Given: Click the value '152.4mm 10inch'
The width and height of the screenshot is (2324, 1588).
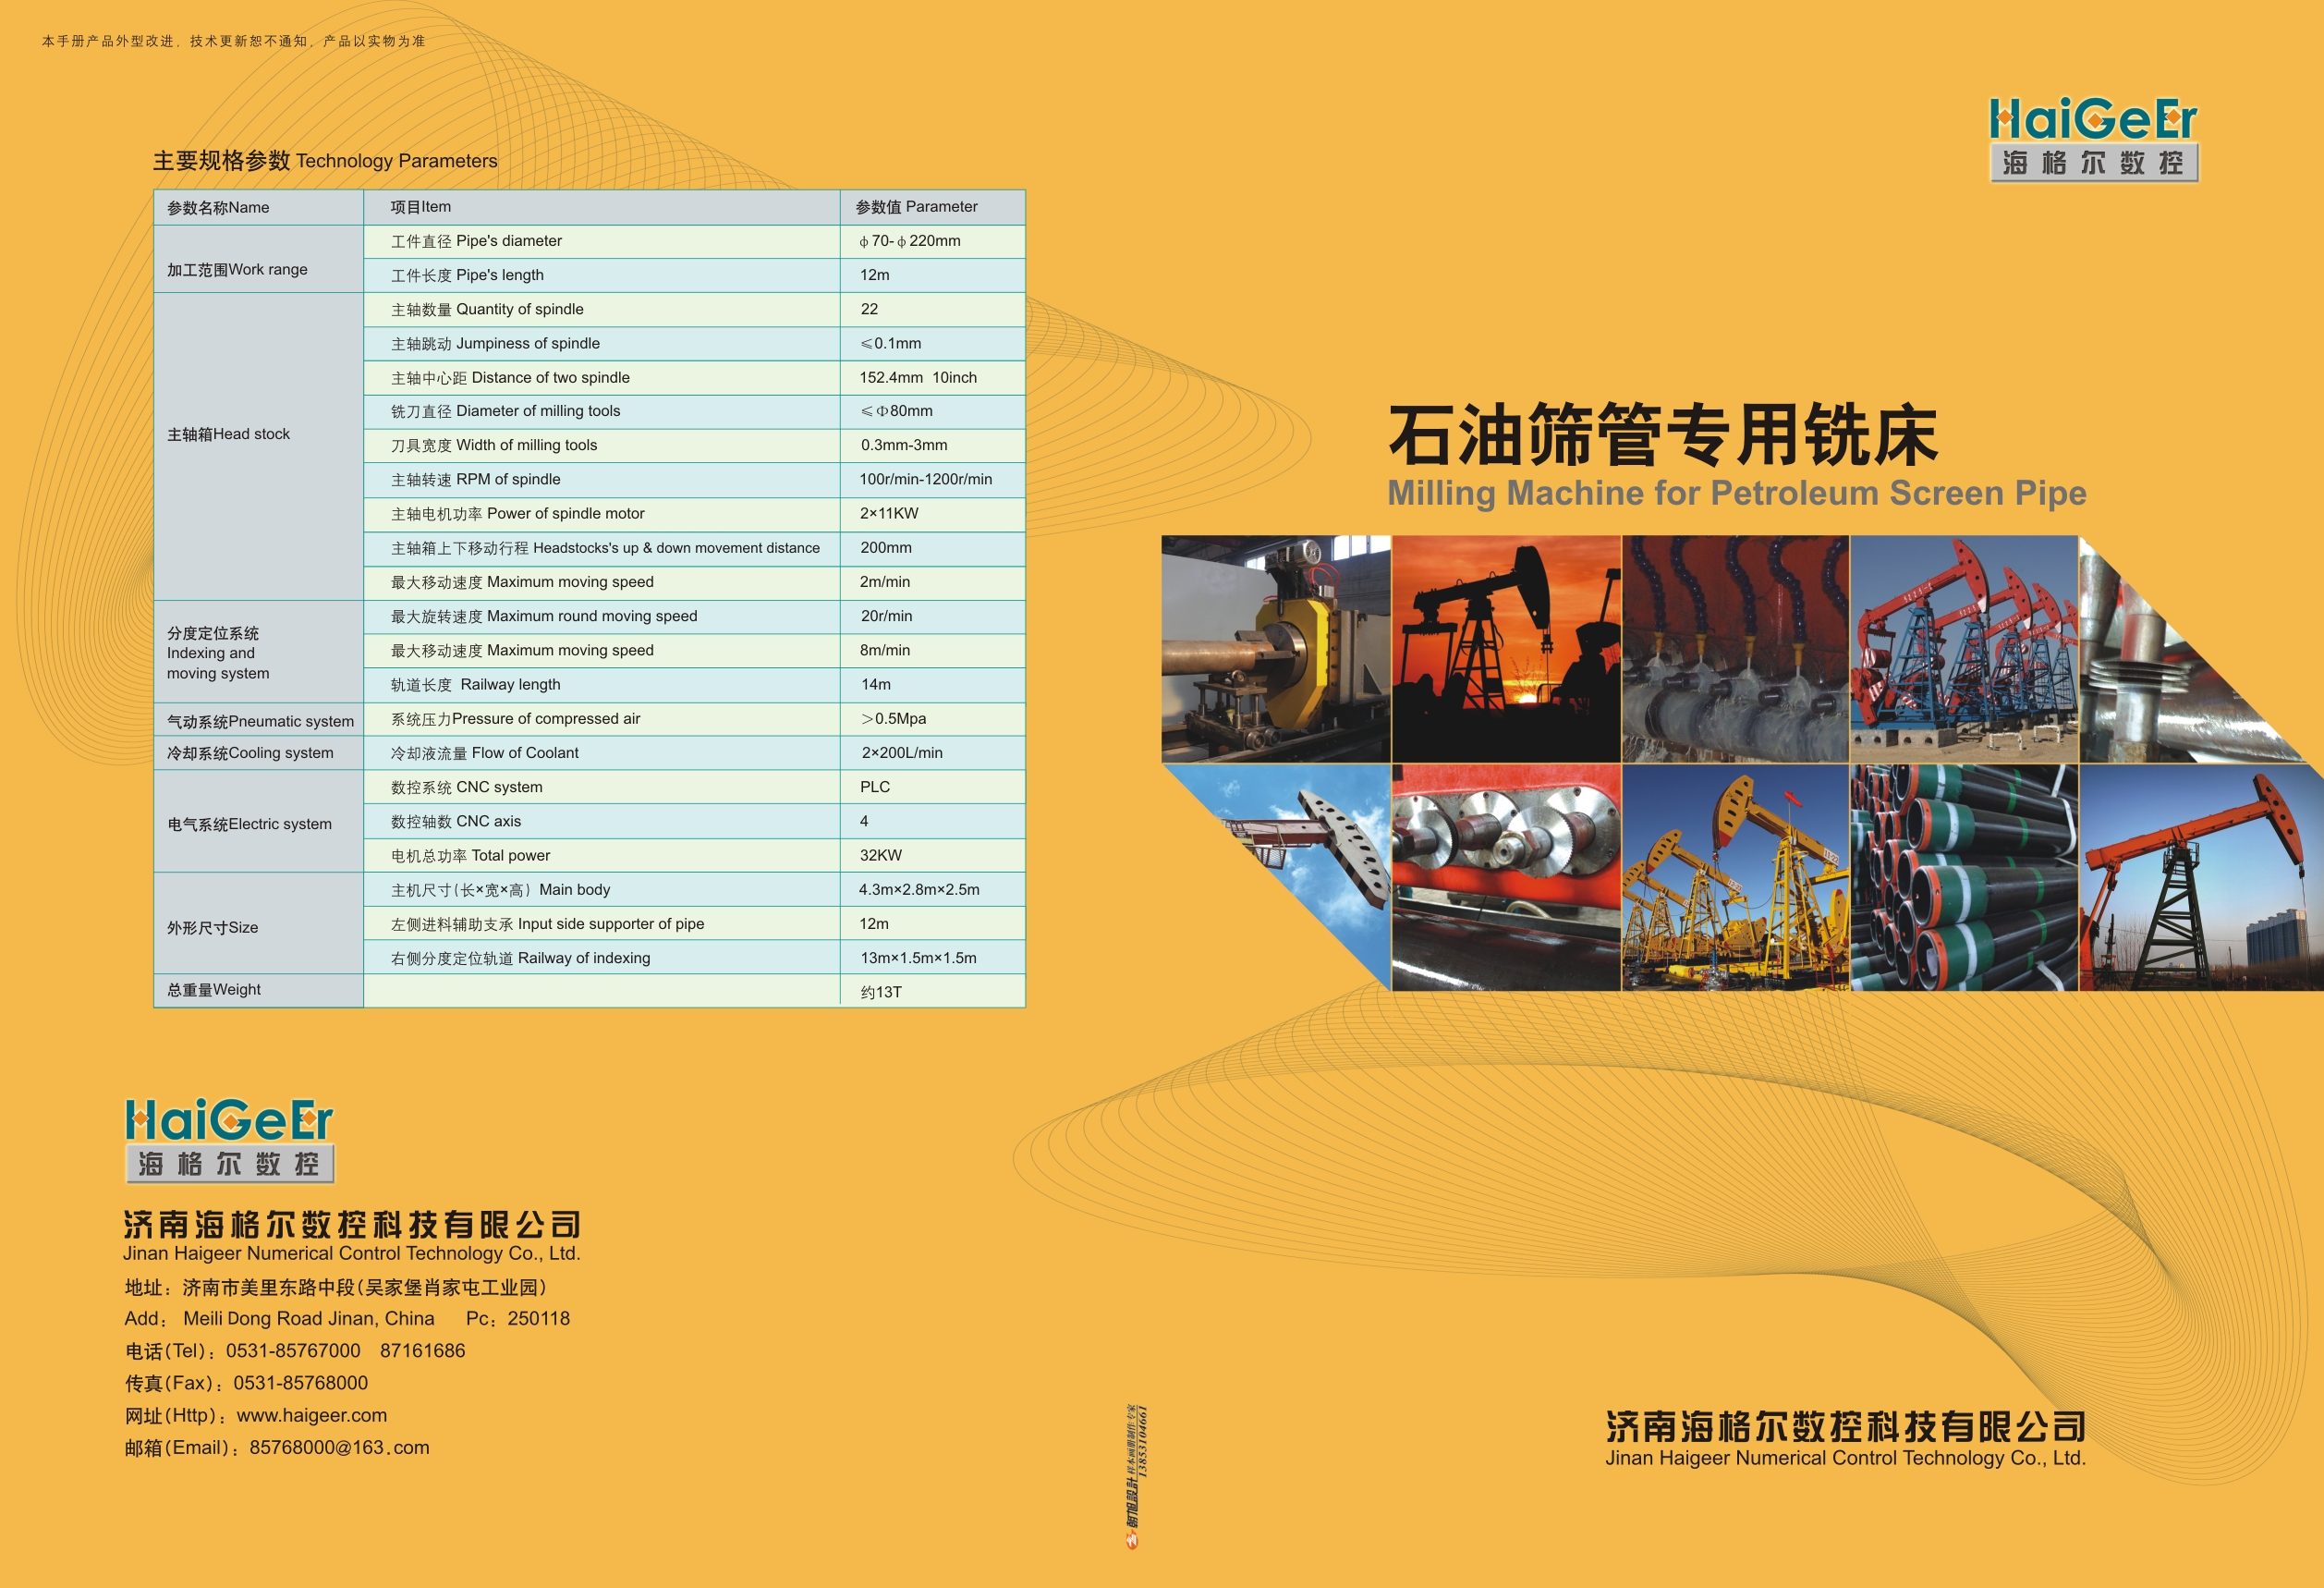Looking at the screenshot, I should (x=918, y=378).
